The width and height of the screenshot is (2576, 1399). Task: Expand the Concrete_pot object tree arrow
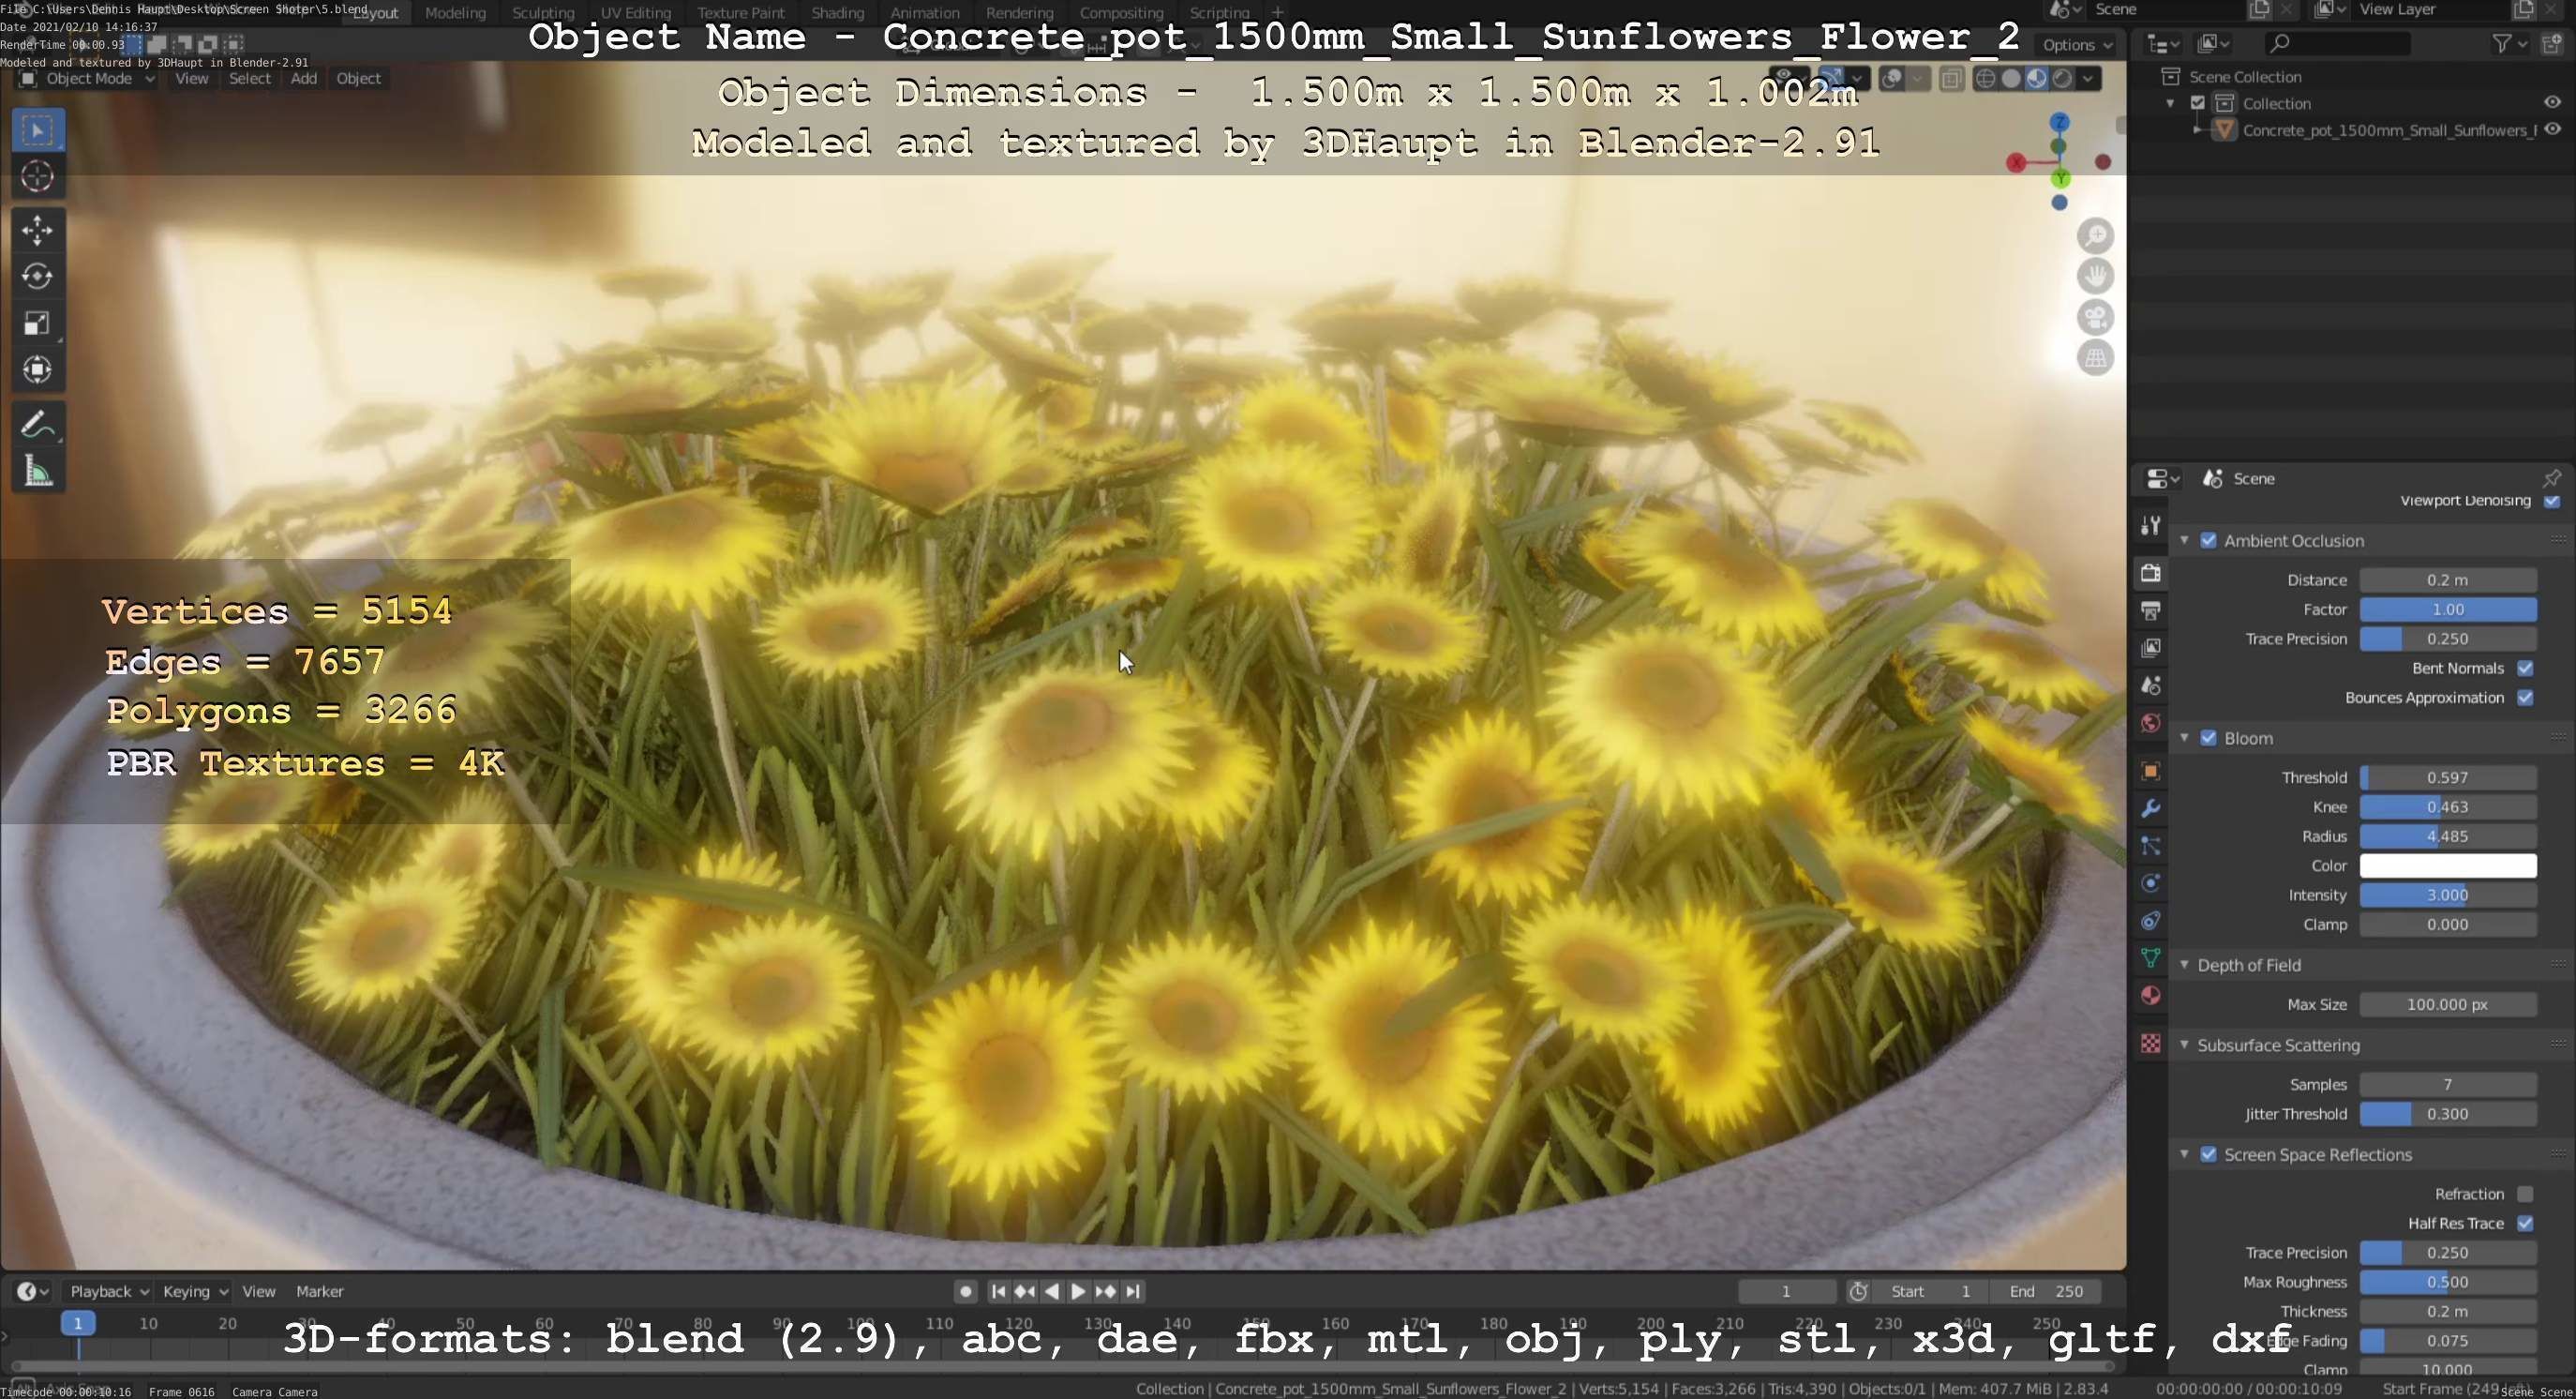point(2196,130)
